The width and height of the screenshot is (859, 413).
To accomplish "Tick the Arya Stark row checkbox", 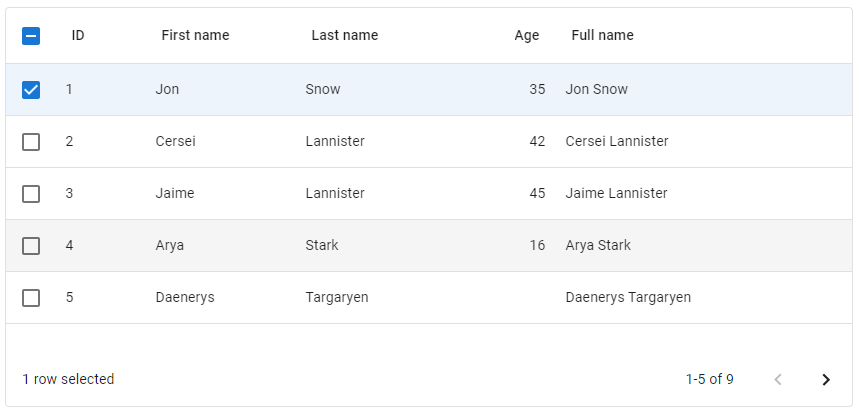I will pos(31,246).
